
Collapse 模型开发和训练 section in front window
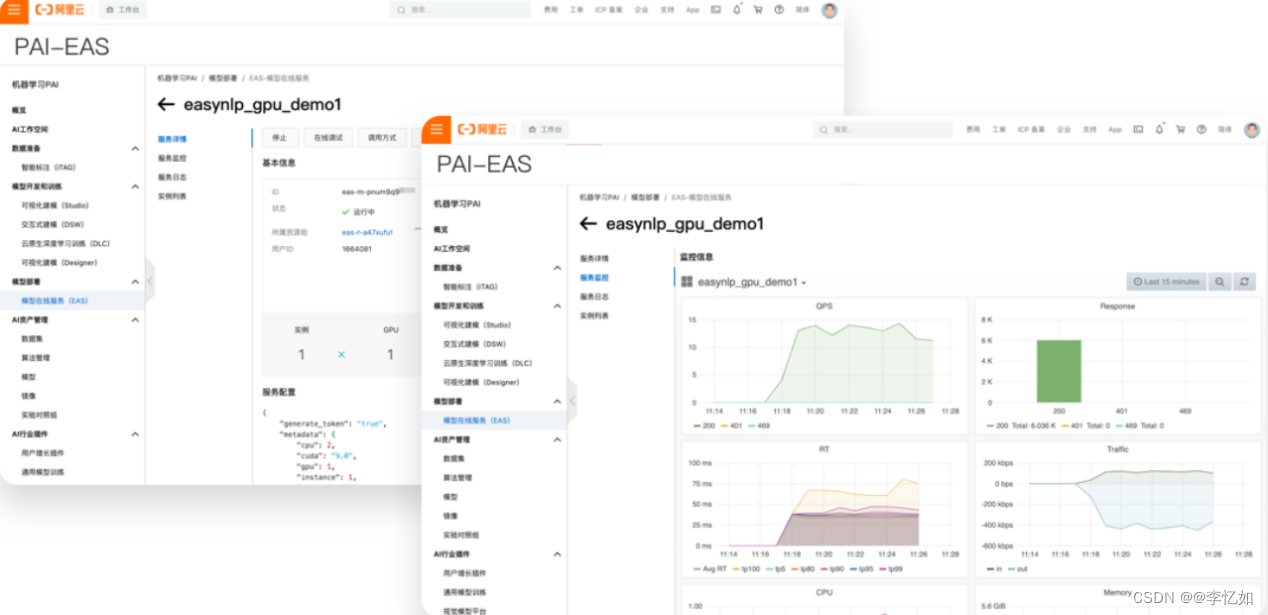click(557, 306)
